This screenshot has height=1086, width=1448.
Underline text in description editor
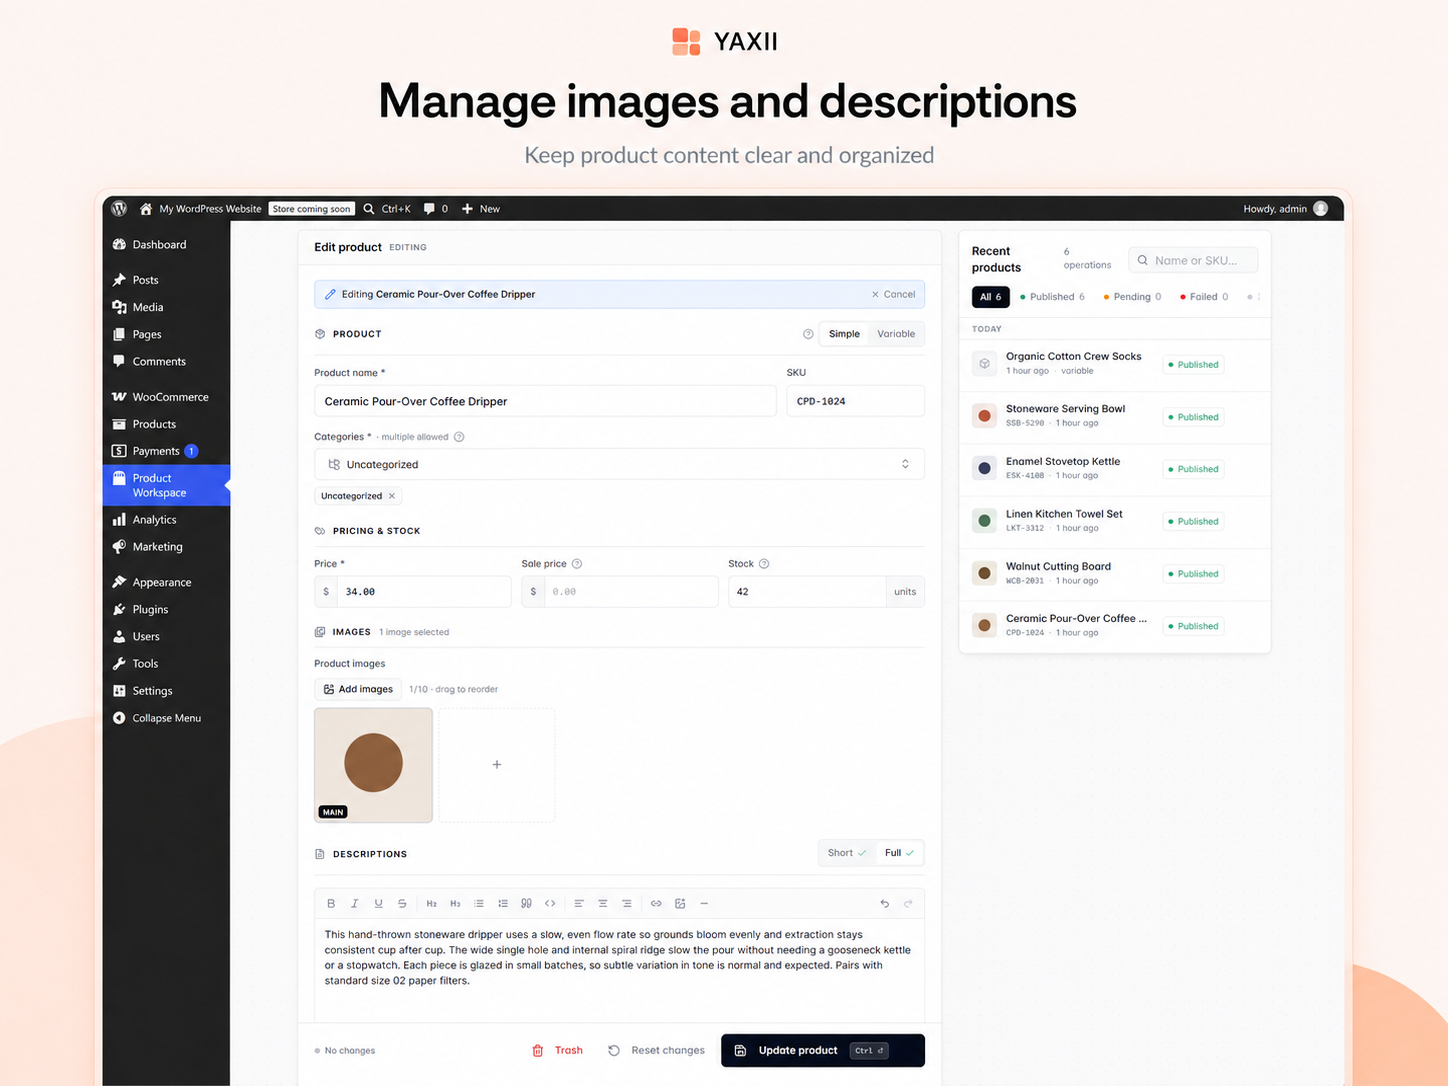pyautogui.click(x=379, y=903)
